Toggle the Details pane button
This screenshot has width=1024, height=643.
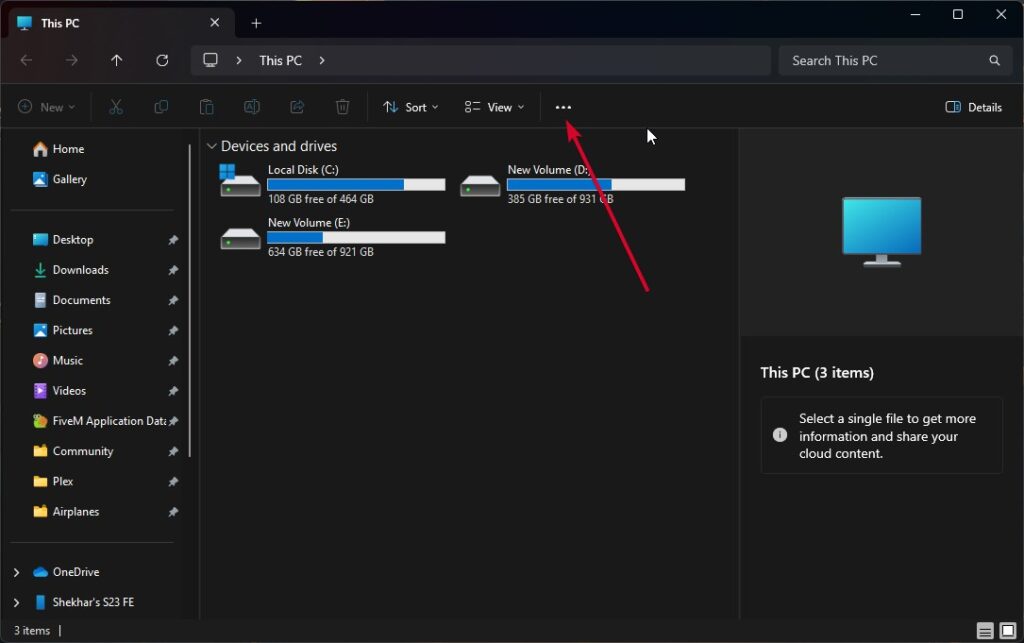pos(973,107)
